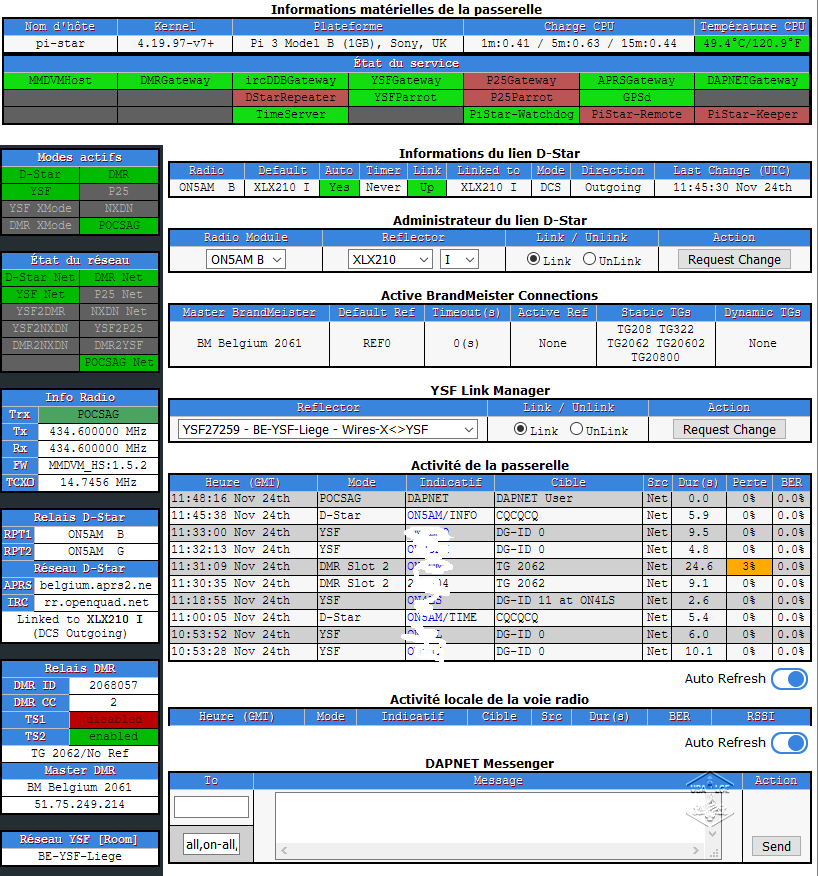Click the 11:48:16 POCSAG activity row

(x=490, y=498)
